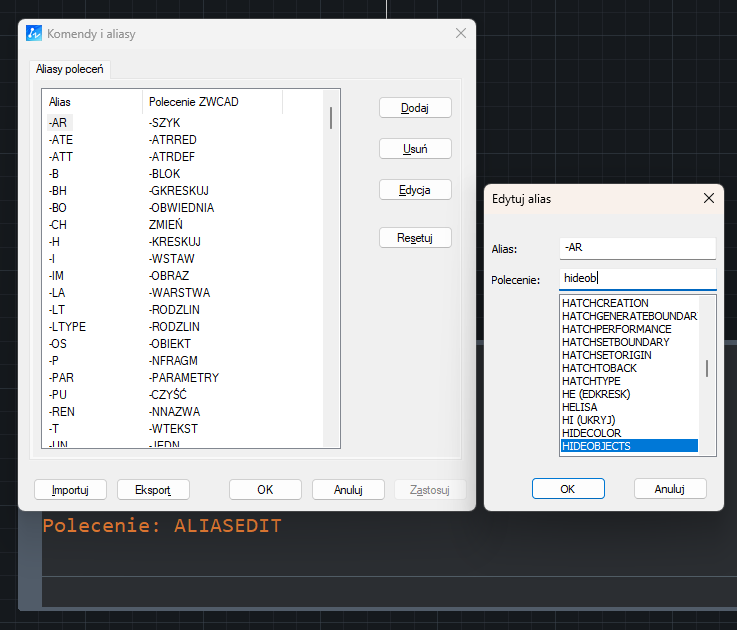Choose HE (EDKRESK) from the suggestion list
This screenshot has width=737, height=630.
(x=630, y=394)
